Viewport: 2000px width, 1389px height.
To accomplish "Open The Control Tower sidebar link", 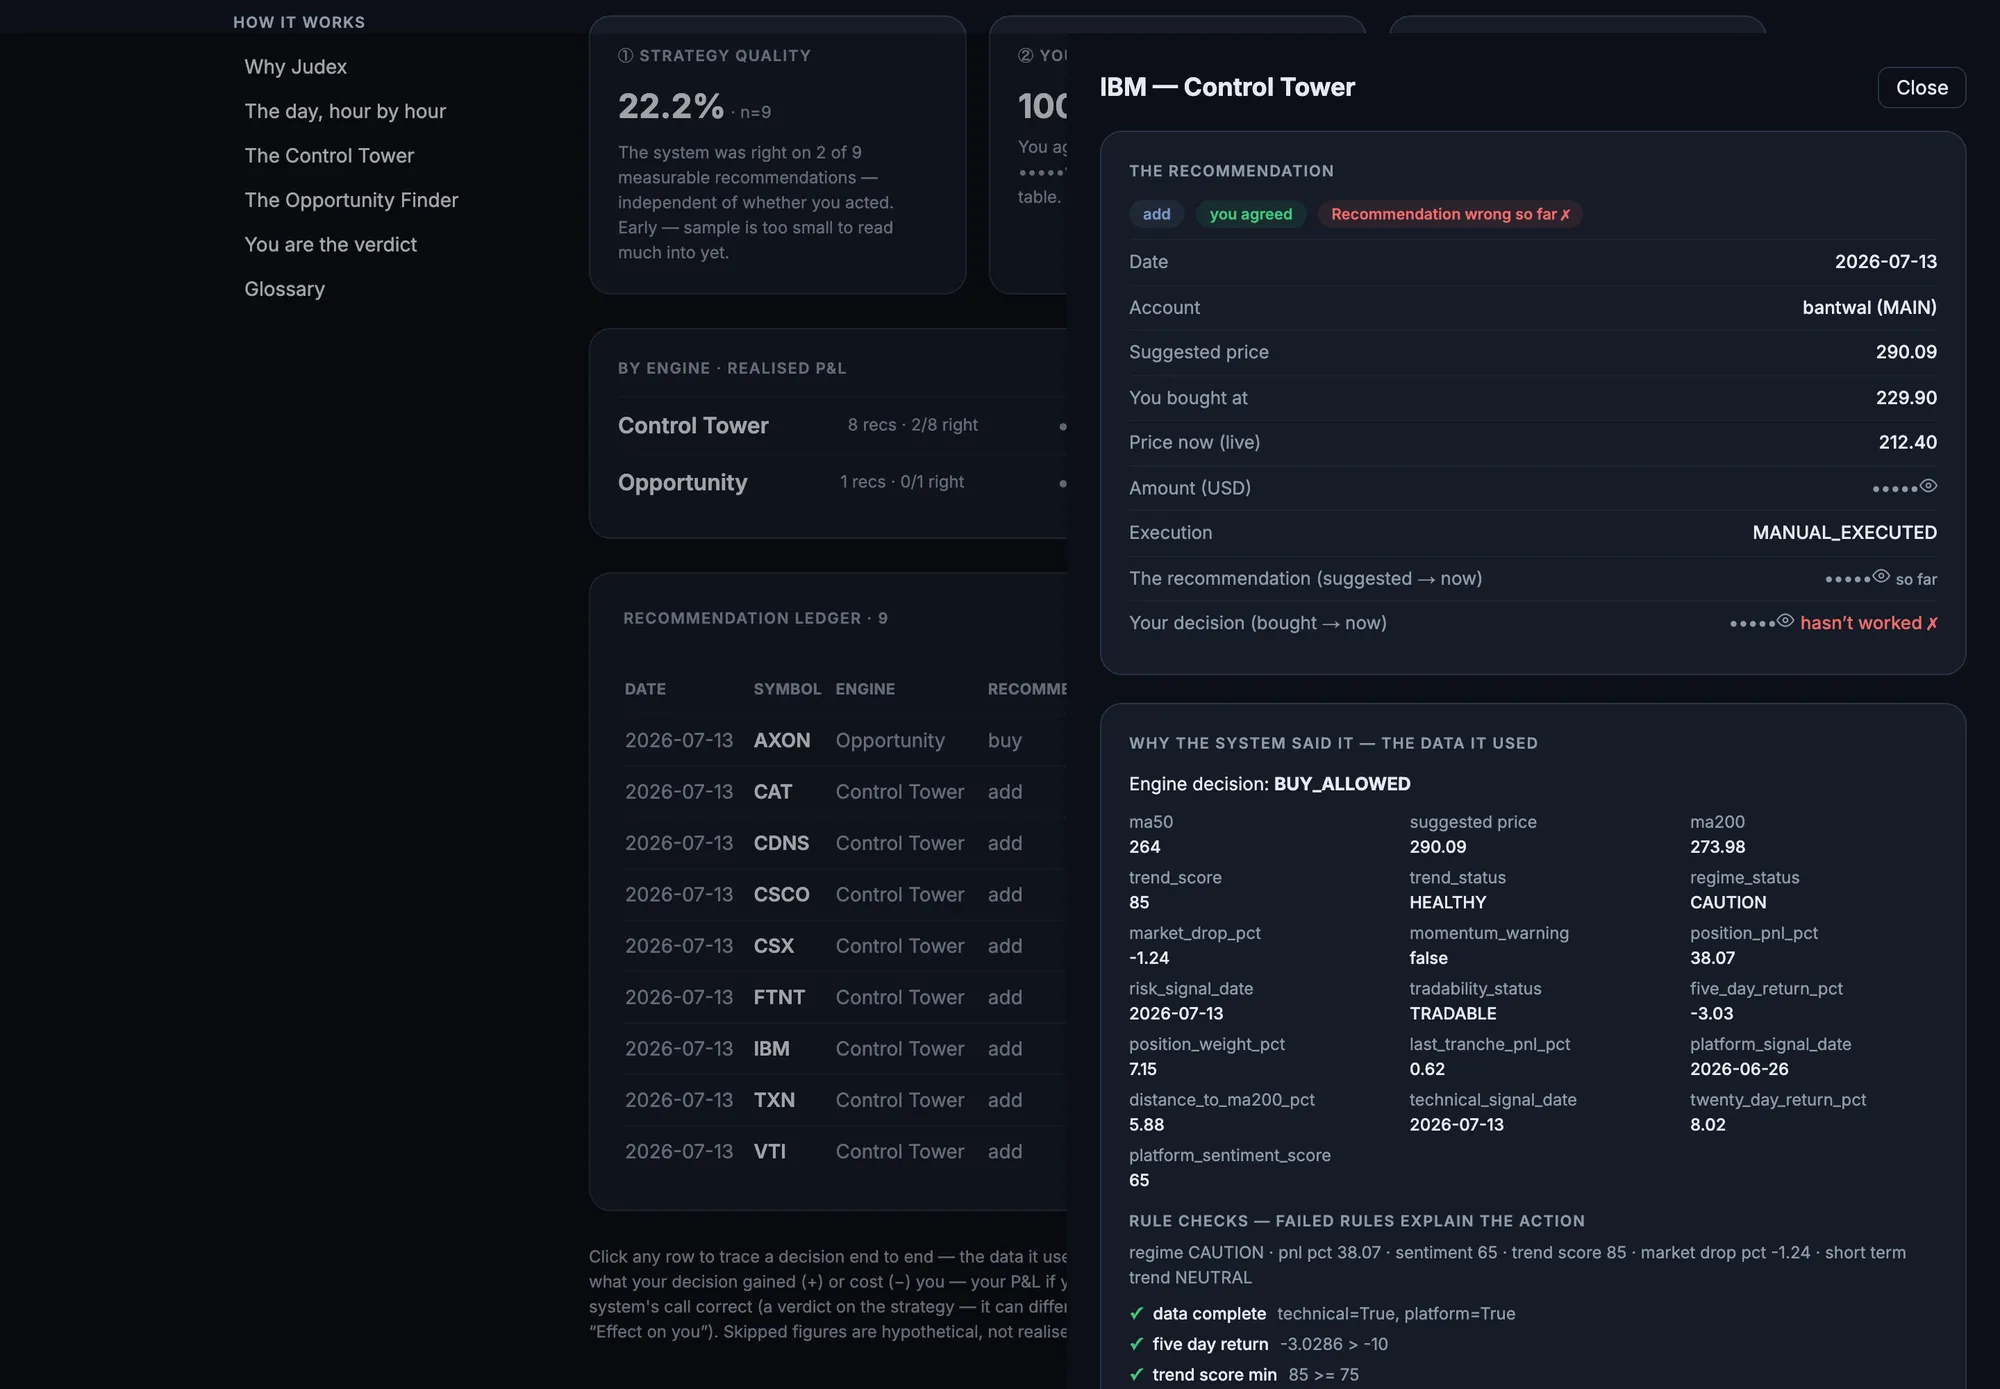I will click(x=329, y=156).
